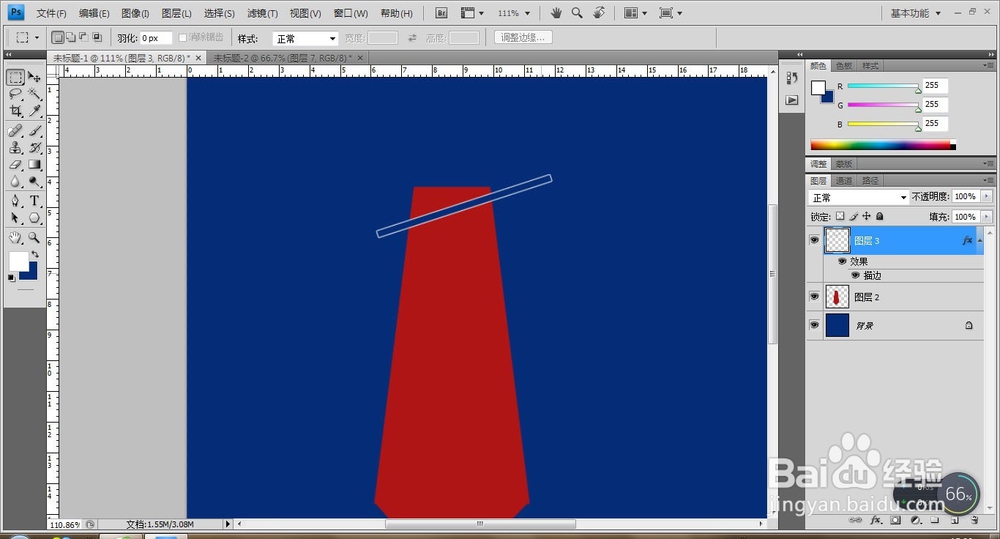This screenshot has width=1000, height=539.
Task: Switch to the 路径 paths tab
Action: point(870,181)
